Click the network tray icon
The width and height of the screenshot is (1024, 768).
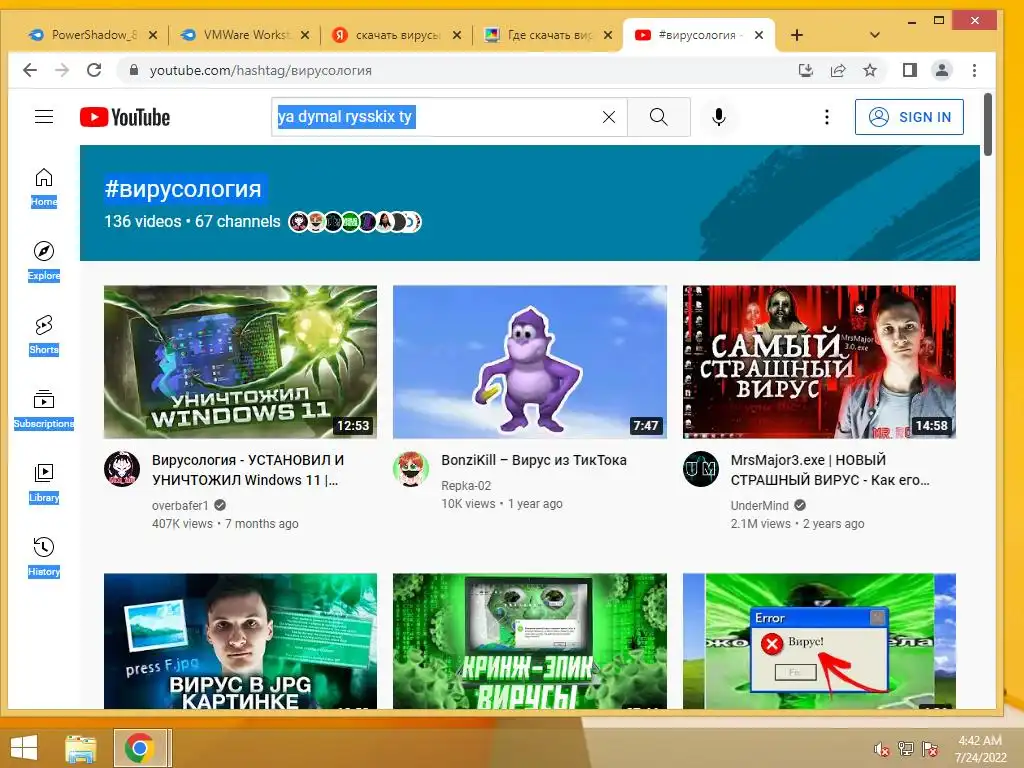pyautogui.click(x=906, y=749)
